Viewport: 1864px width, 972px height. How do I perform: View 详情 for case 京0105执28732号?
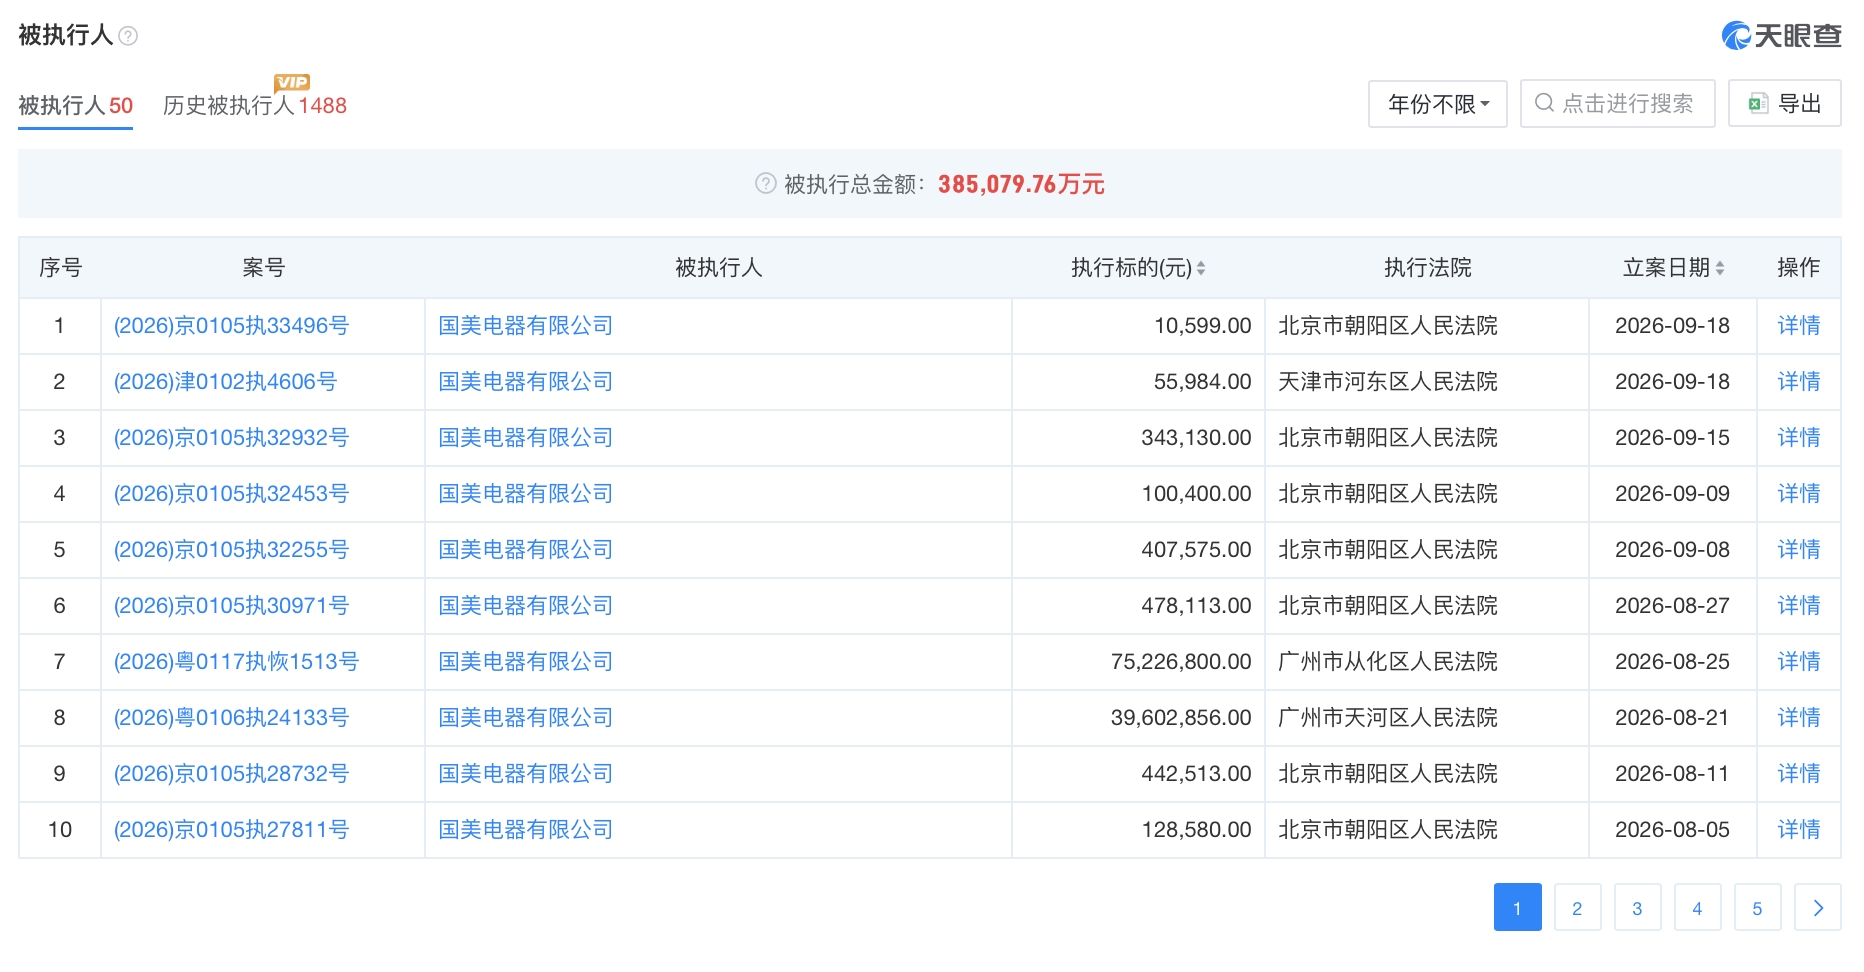point(1798,774)
